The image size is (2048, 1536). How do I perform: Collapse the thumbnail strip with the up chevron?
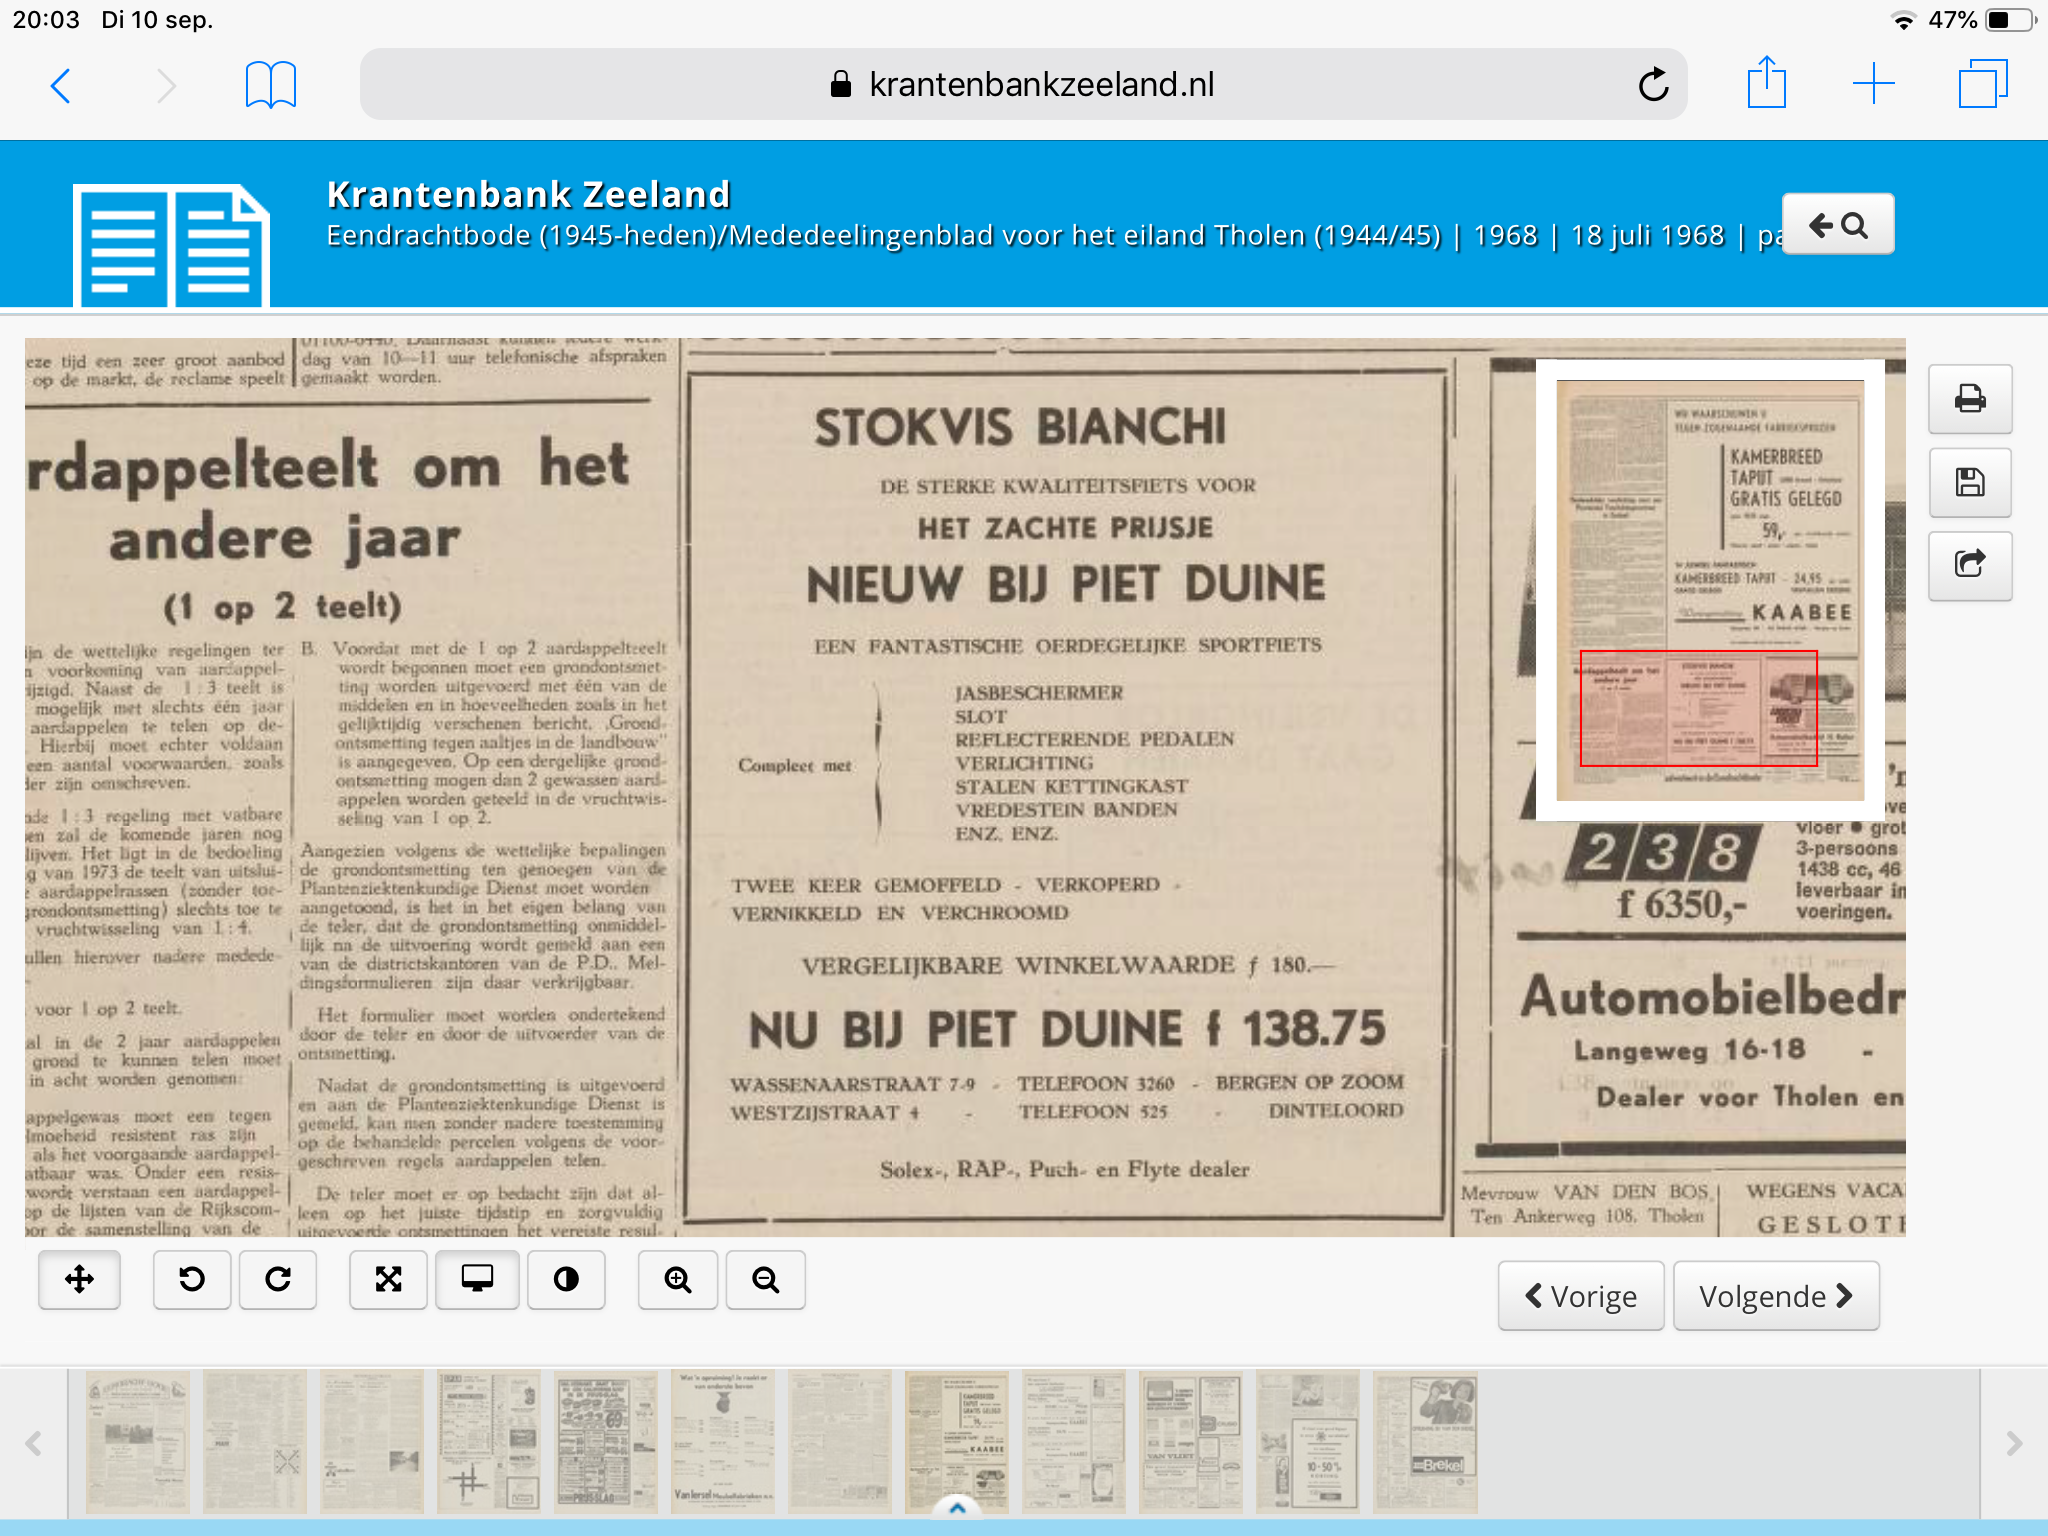point(957,1507)
